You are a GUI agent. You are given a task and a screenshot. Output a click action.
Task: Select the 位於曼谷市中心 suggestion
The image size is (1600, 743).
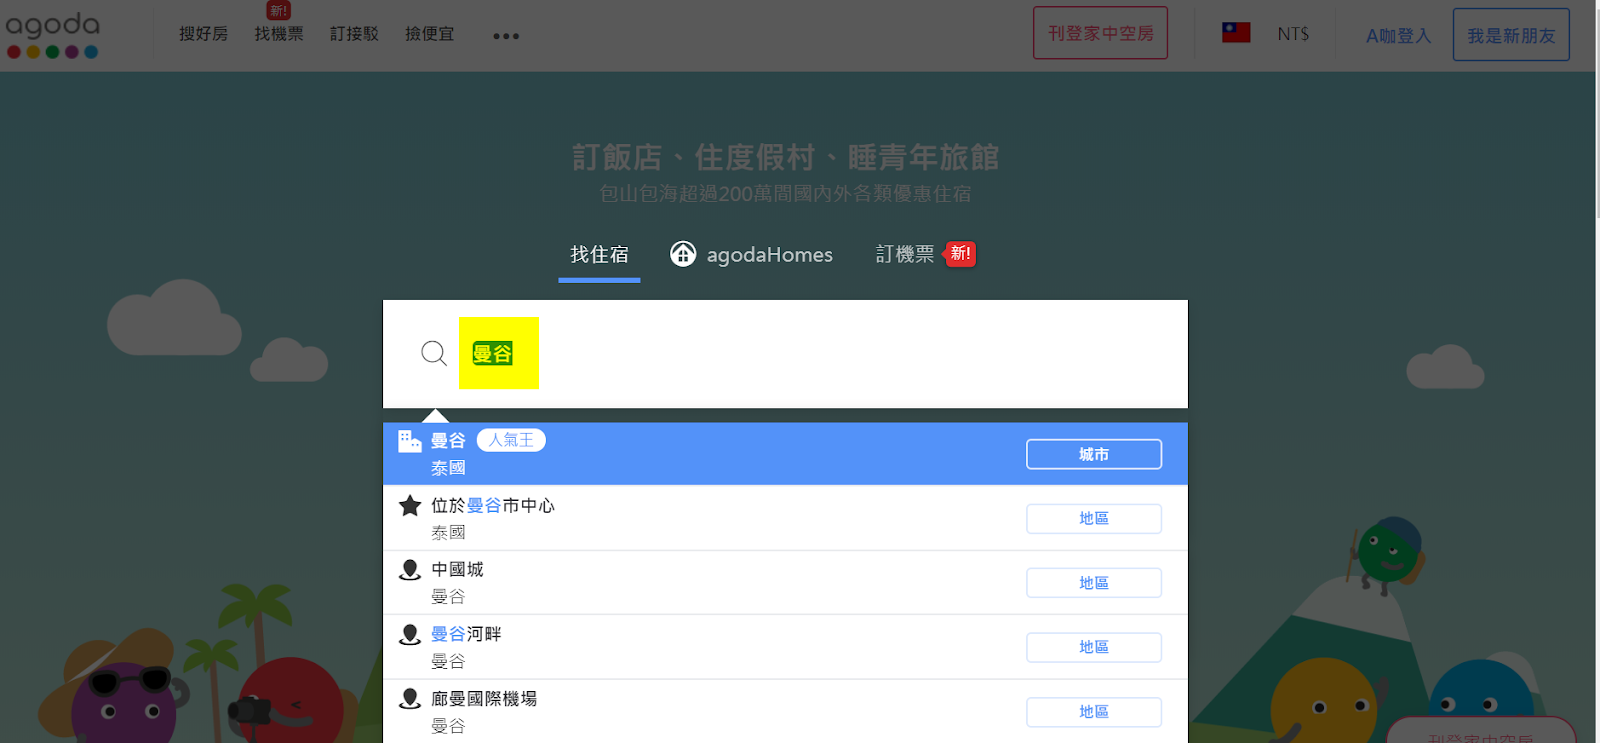click(x=785, y=518)
